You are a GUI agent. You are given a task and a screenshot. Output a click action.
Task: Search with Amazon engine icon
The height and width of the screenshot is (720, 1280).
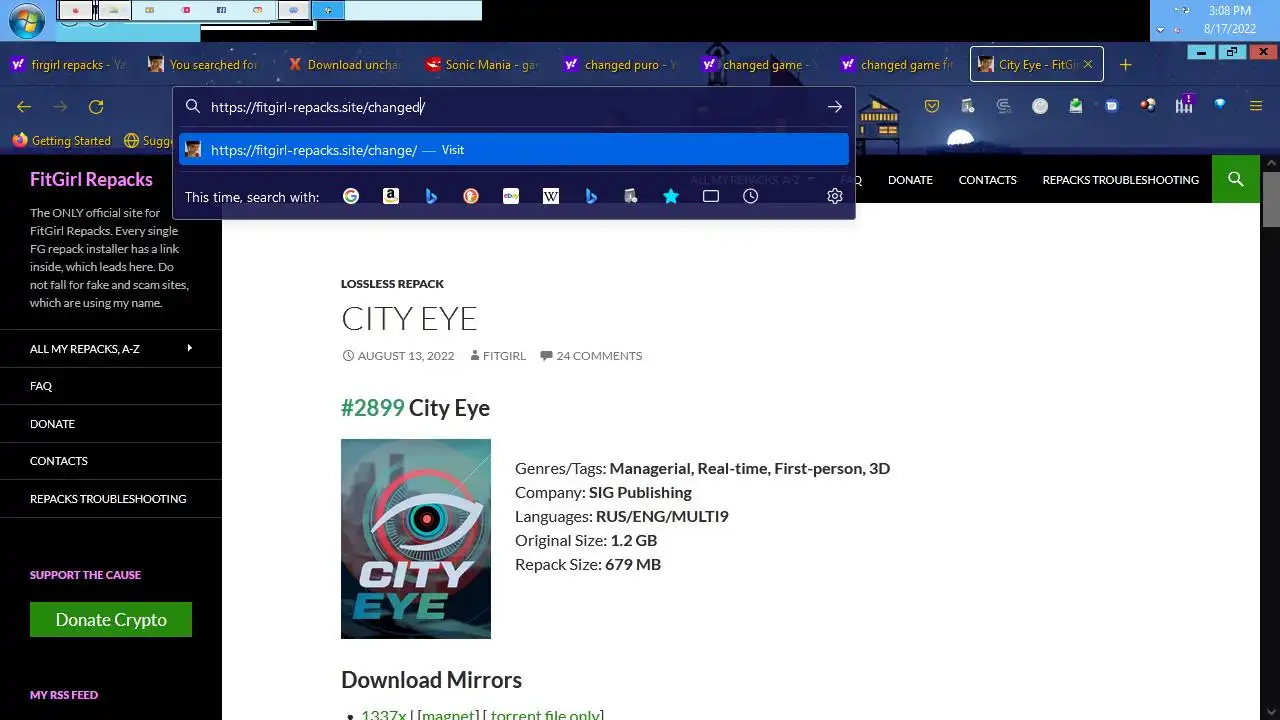pyautogui.click(x=391, y=196)
